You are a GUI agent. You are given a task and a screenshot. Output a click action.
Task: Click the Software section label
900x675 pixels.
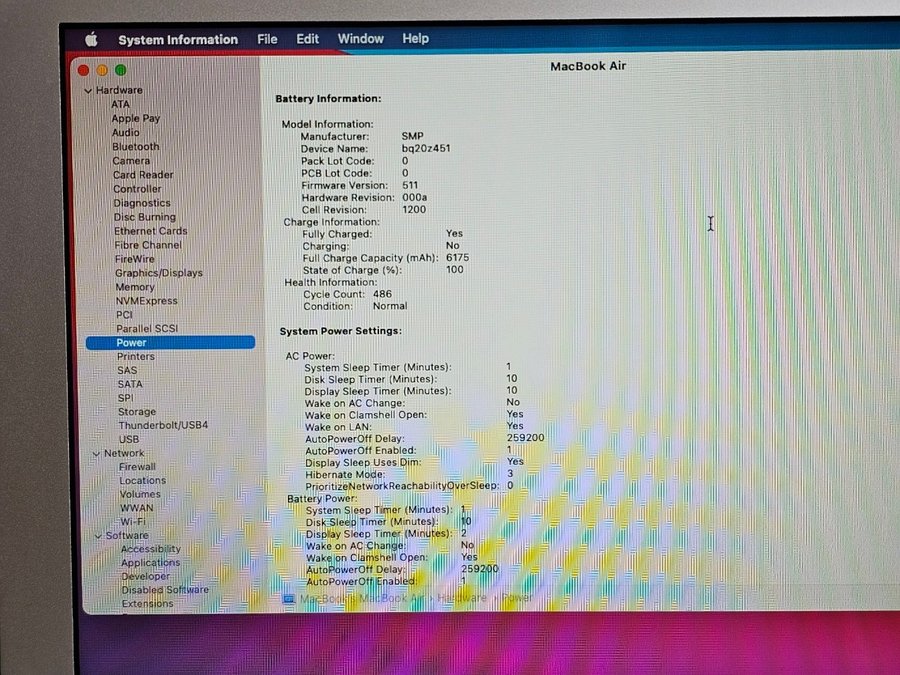127,536
